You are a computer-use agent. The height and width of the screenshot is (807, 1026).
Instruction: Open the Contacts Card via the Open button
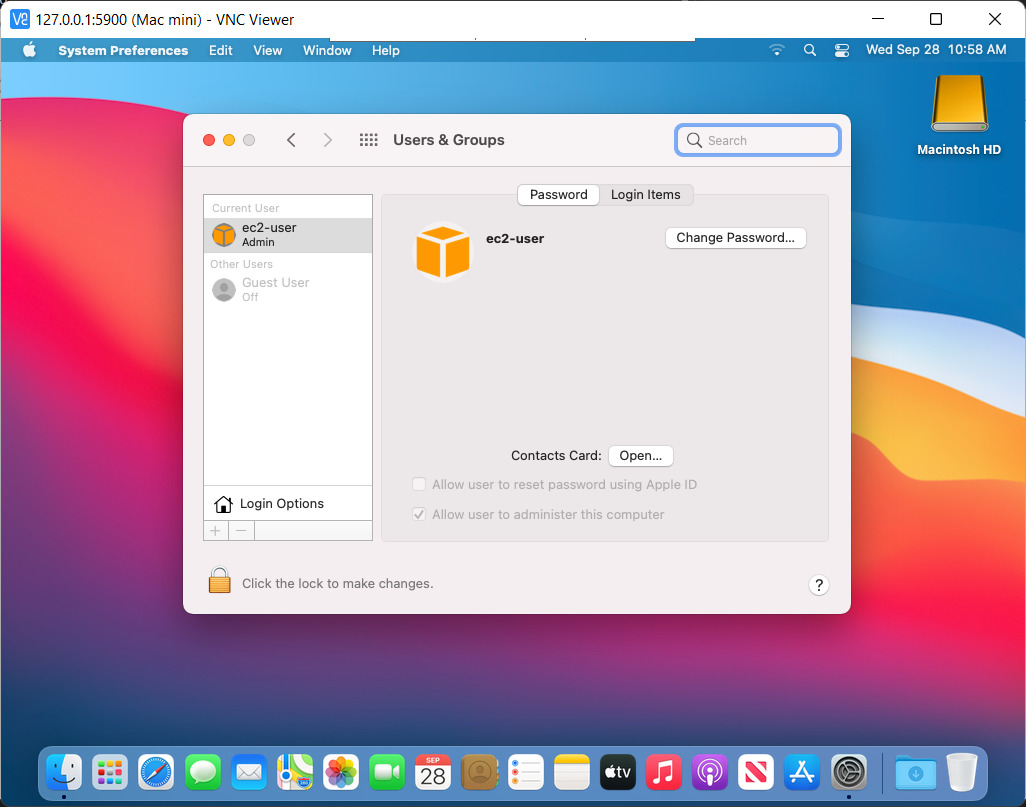click(x=640, y=455)
